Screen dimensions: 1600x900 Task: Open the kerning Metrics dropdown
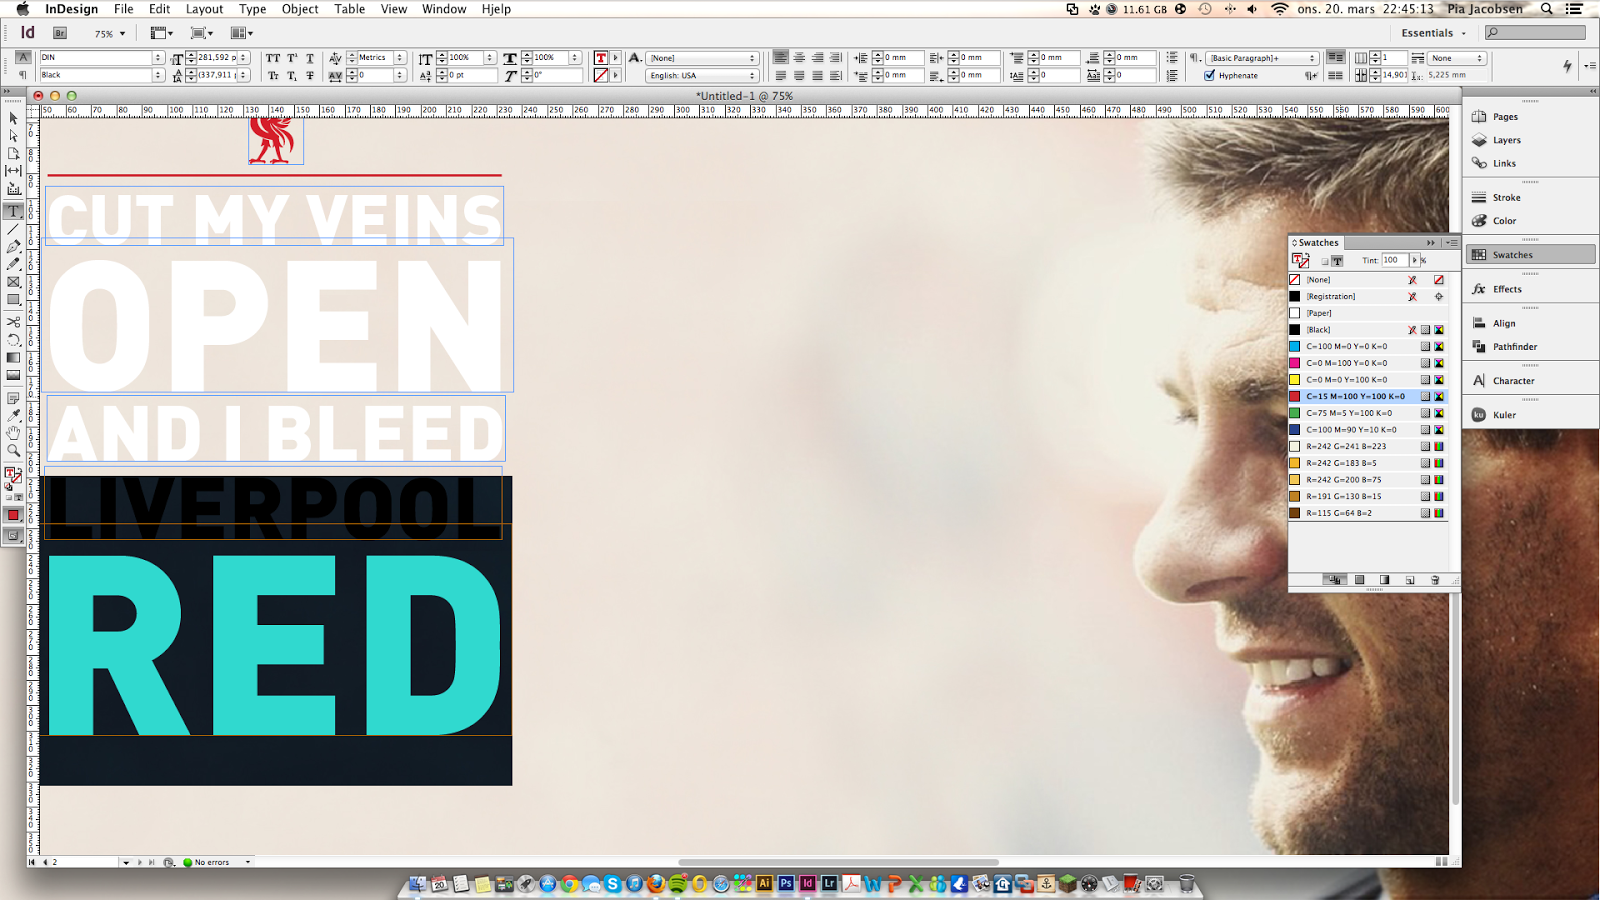tap(399, 58)
